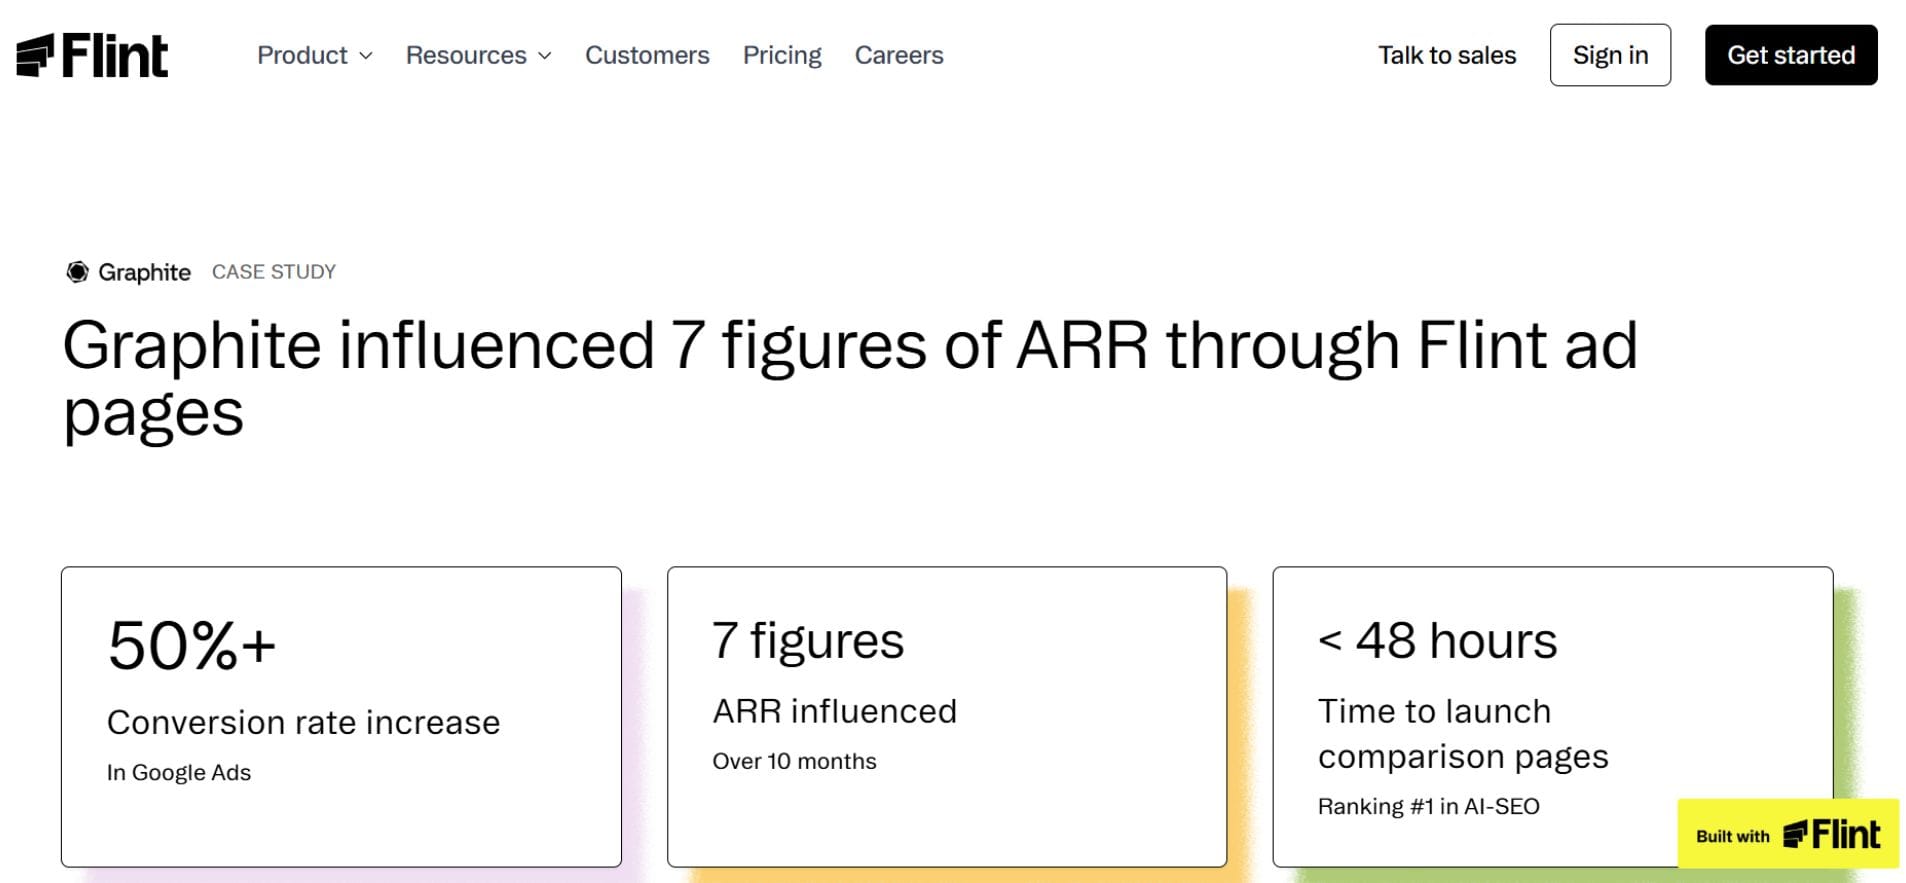This screenshot has width=1906, height=883.
Task: Click the 7 figures statistic in middle card
Action: 808,640
